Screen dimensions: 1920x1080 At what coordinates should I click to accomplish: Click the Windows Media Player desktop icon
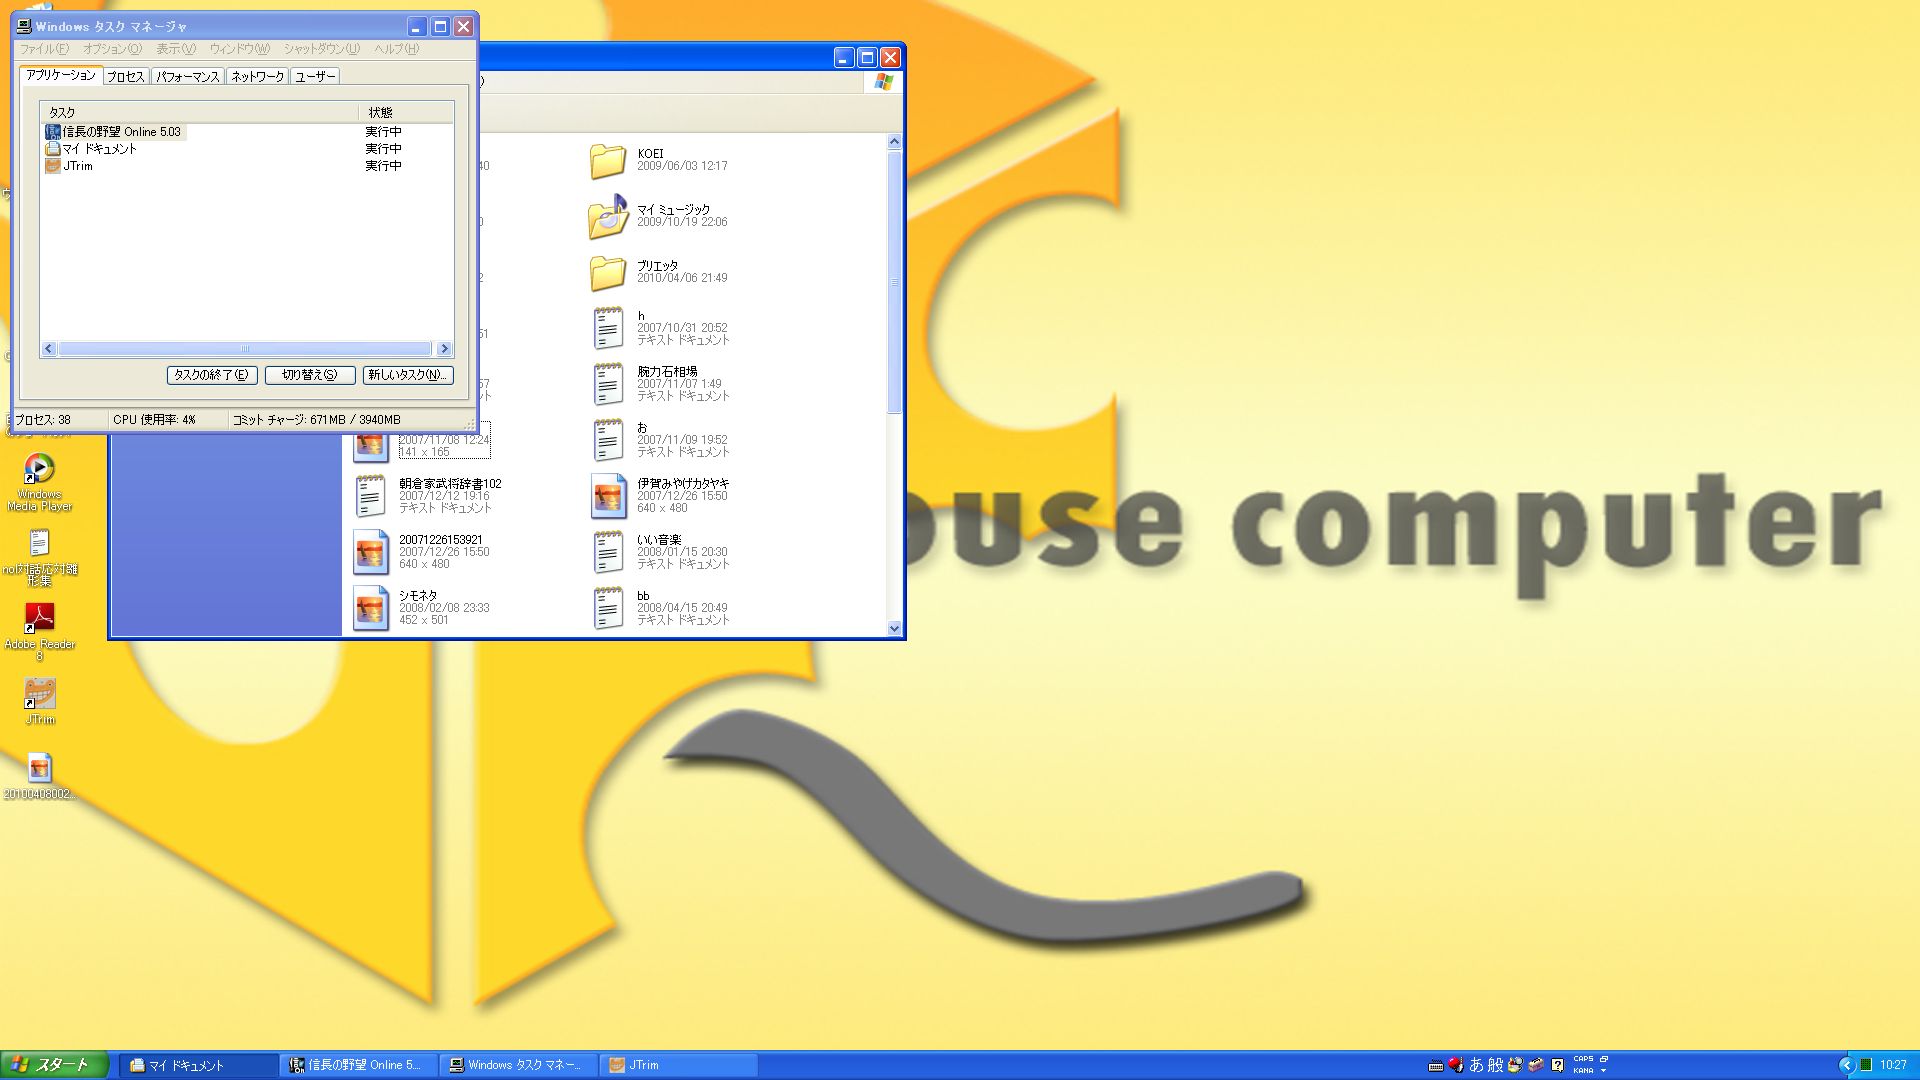coord(39,469)
